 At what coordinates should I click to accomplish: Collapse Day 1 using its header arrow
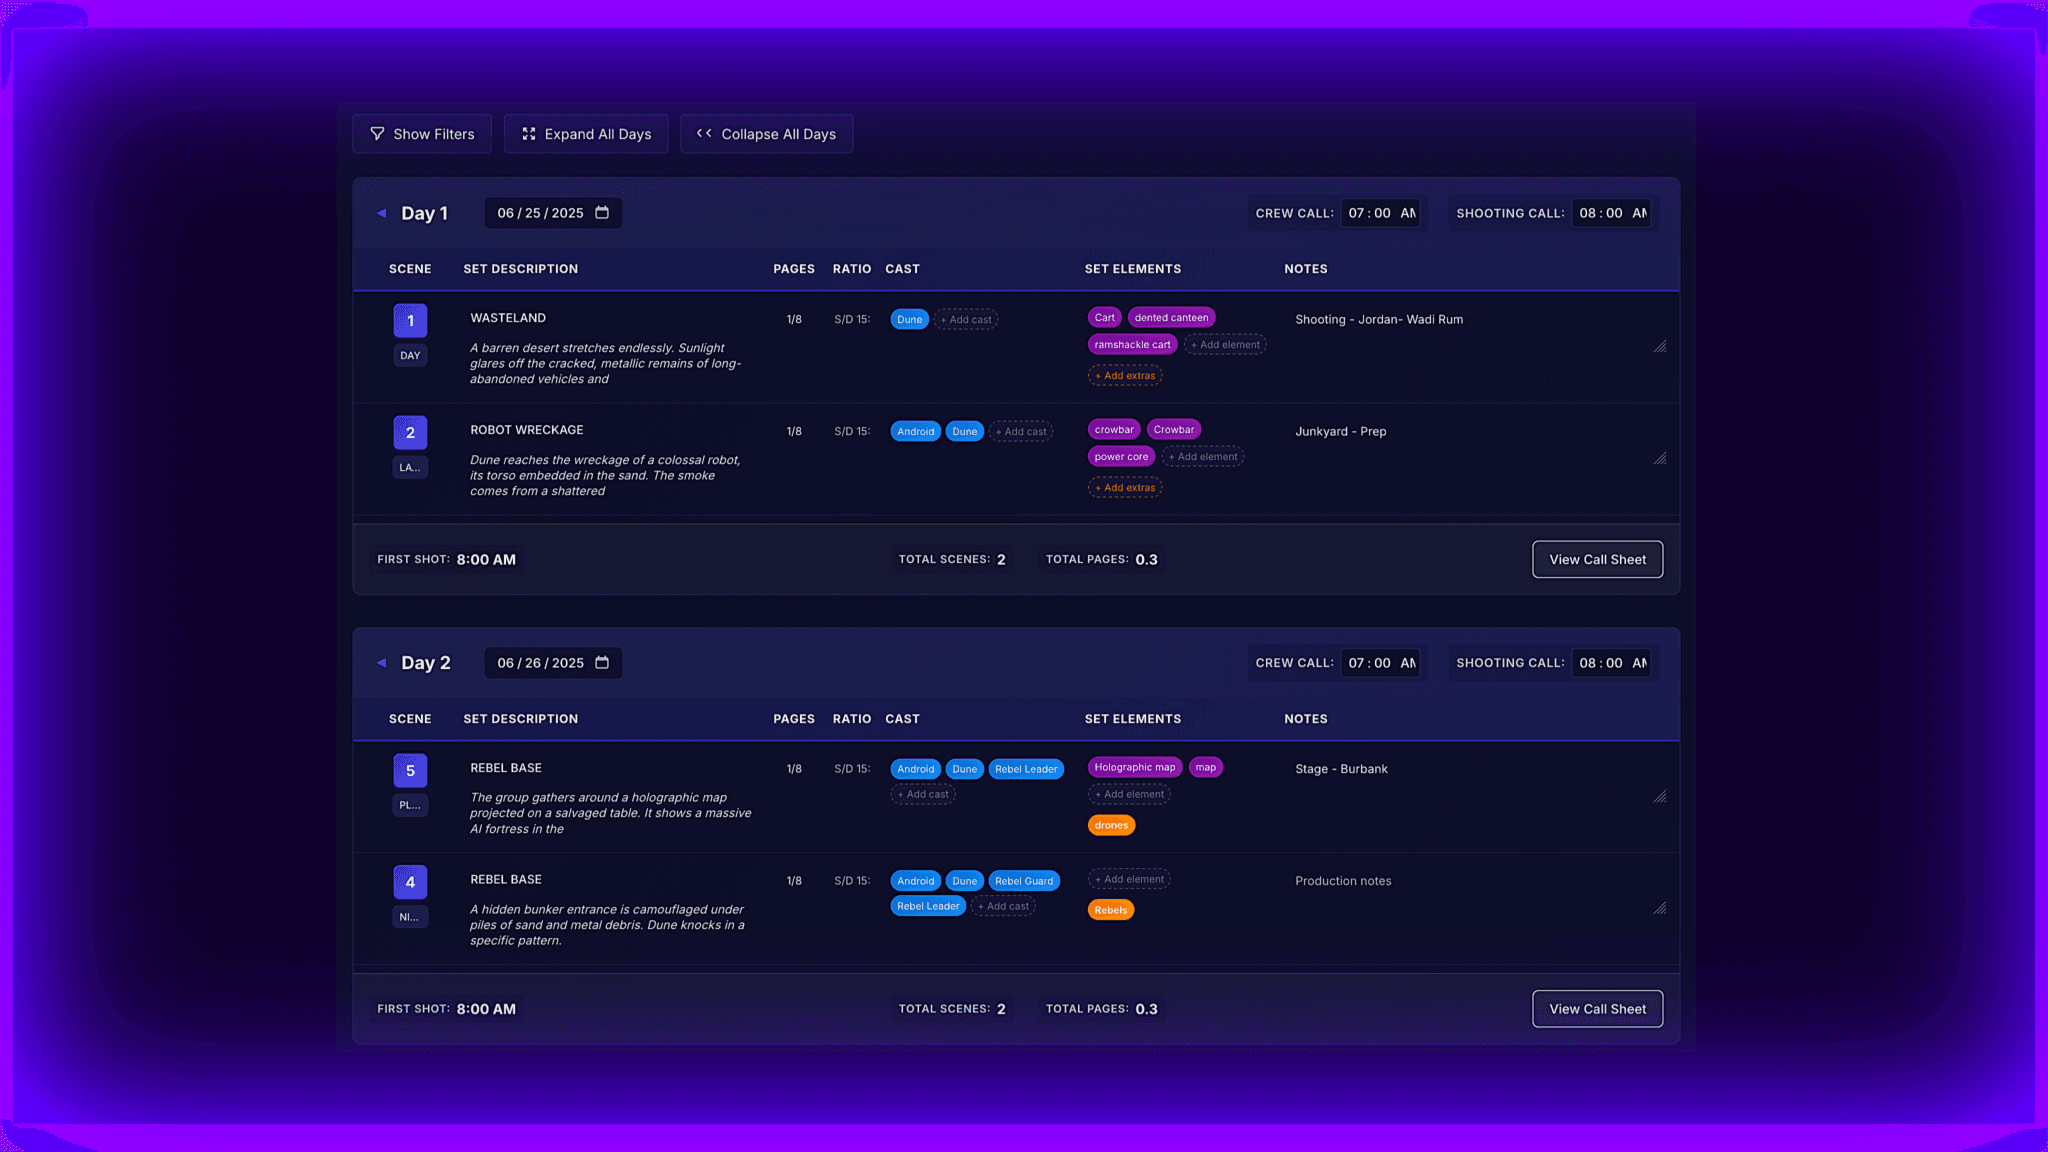coord(381,212)
